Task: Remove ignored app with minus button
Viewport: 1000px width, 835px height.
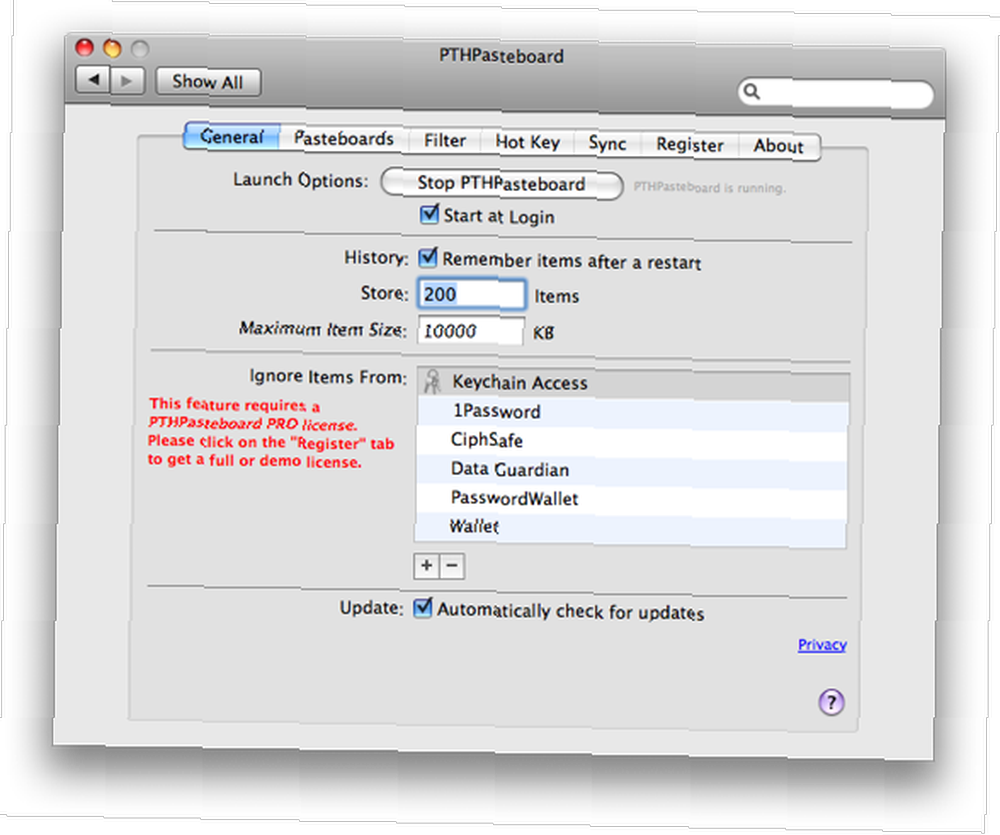Action: pos(452,566)
